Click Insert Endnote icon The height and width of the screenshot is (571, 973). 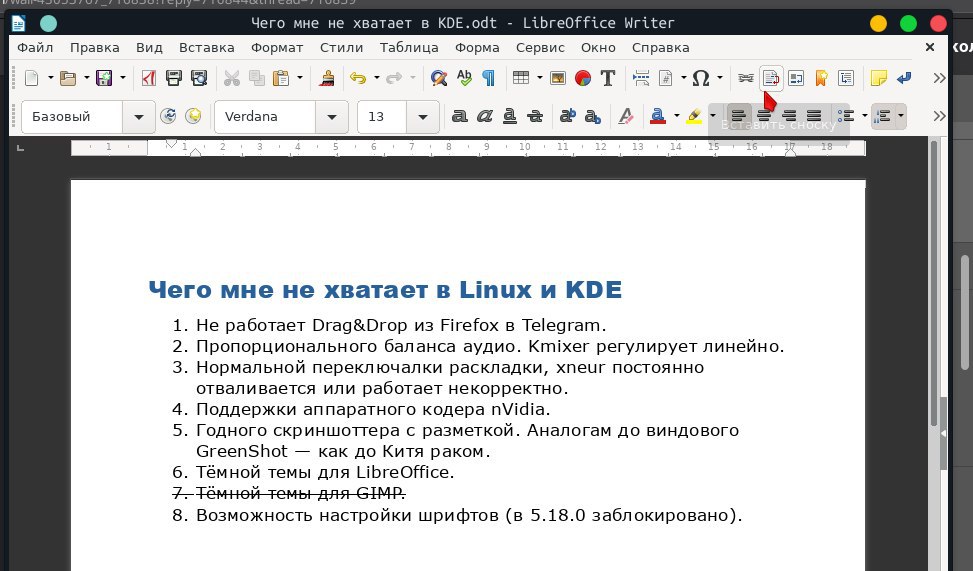pyautogui.click(x=796, y=78)
